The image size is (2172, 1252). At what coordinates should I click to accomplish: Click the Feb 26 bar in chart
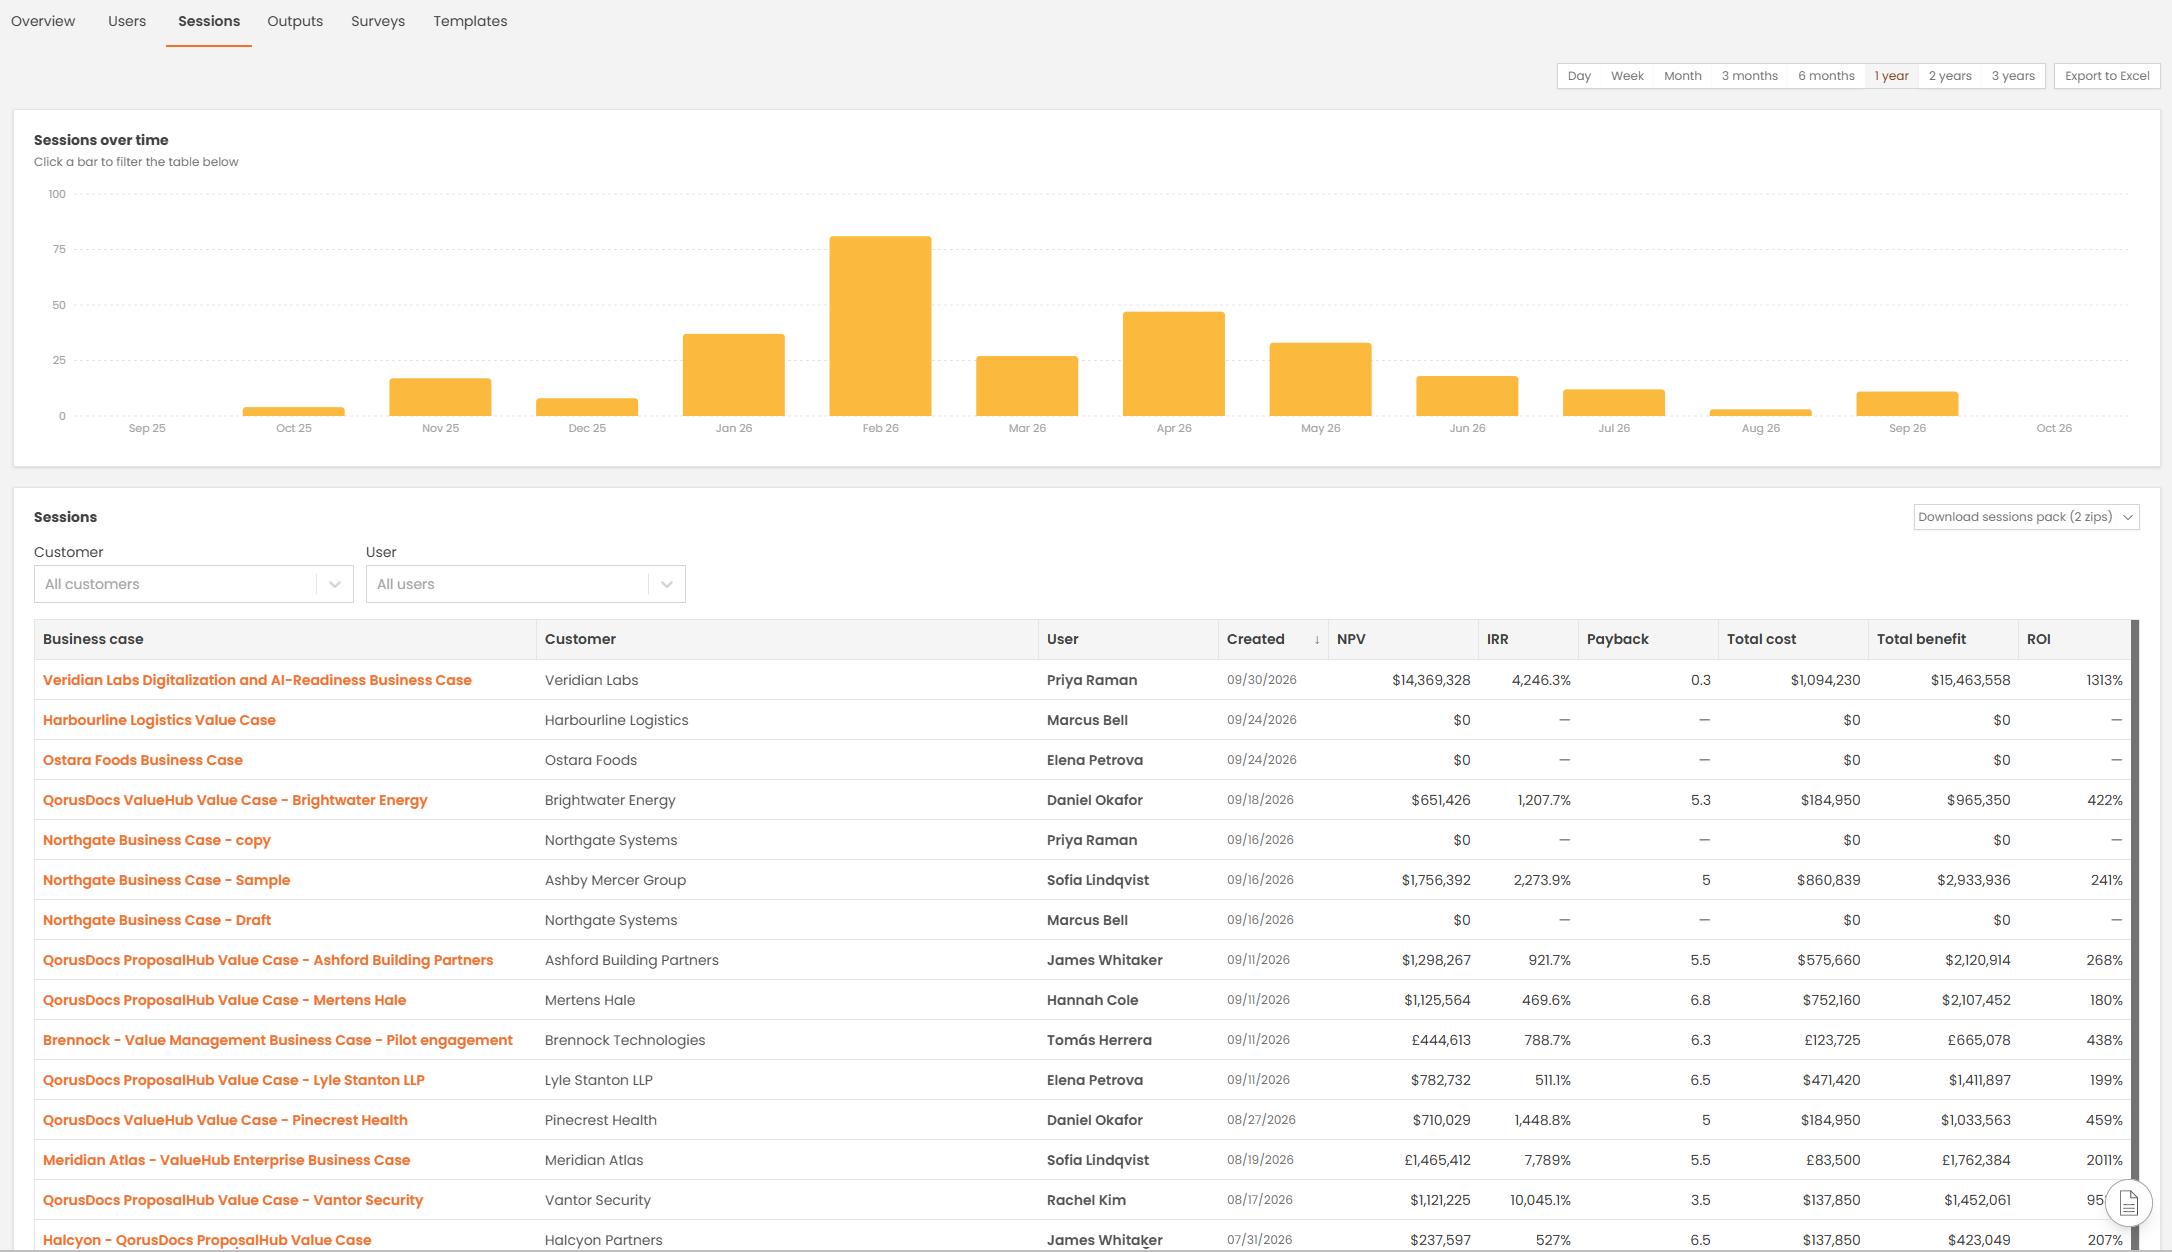(880, 326)
